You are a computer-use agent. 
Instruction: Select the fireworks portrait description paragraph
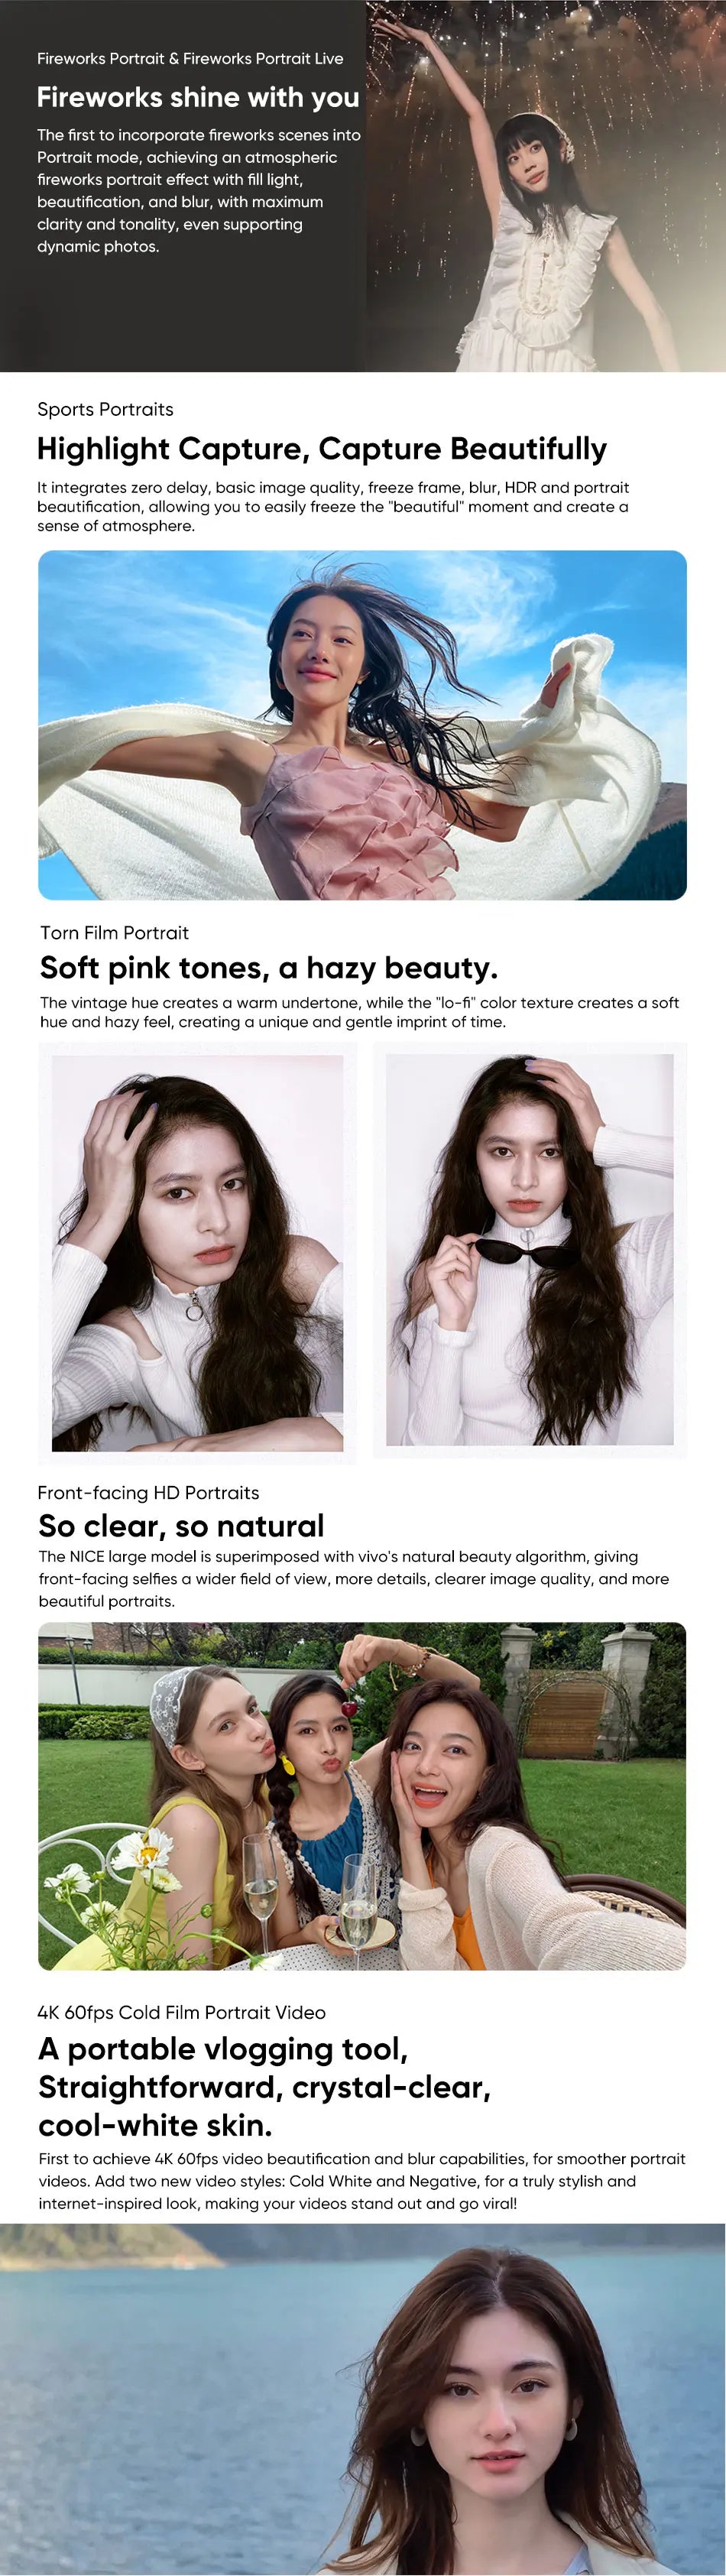(199, 190)
